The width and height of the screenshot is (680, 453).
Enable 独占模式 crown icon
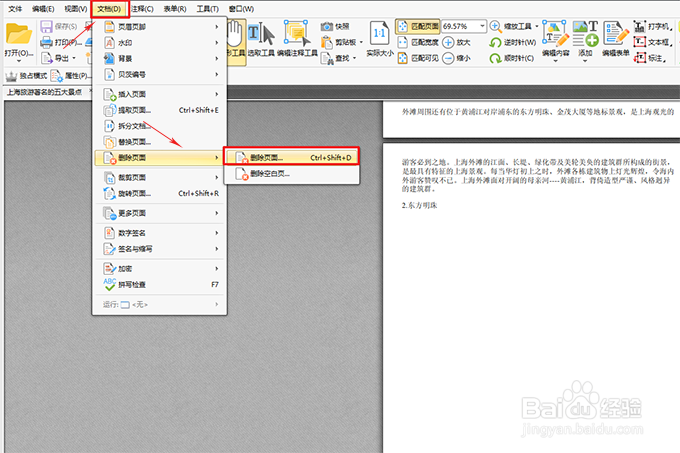11,76
